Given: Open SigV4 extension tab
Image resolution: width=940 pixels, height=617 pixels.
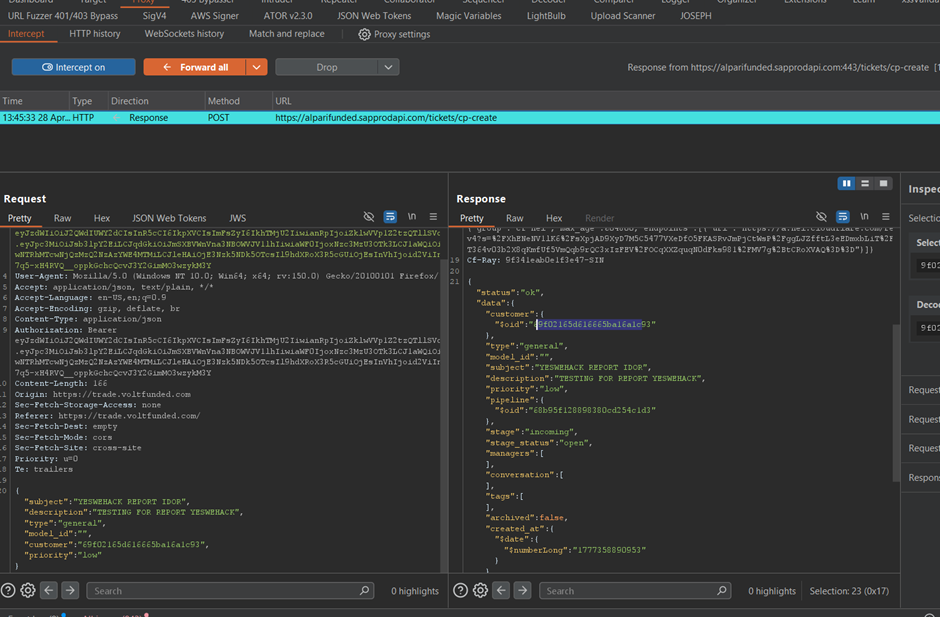Looking at the screenshot, I should (x=155, y=16).
